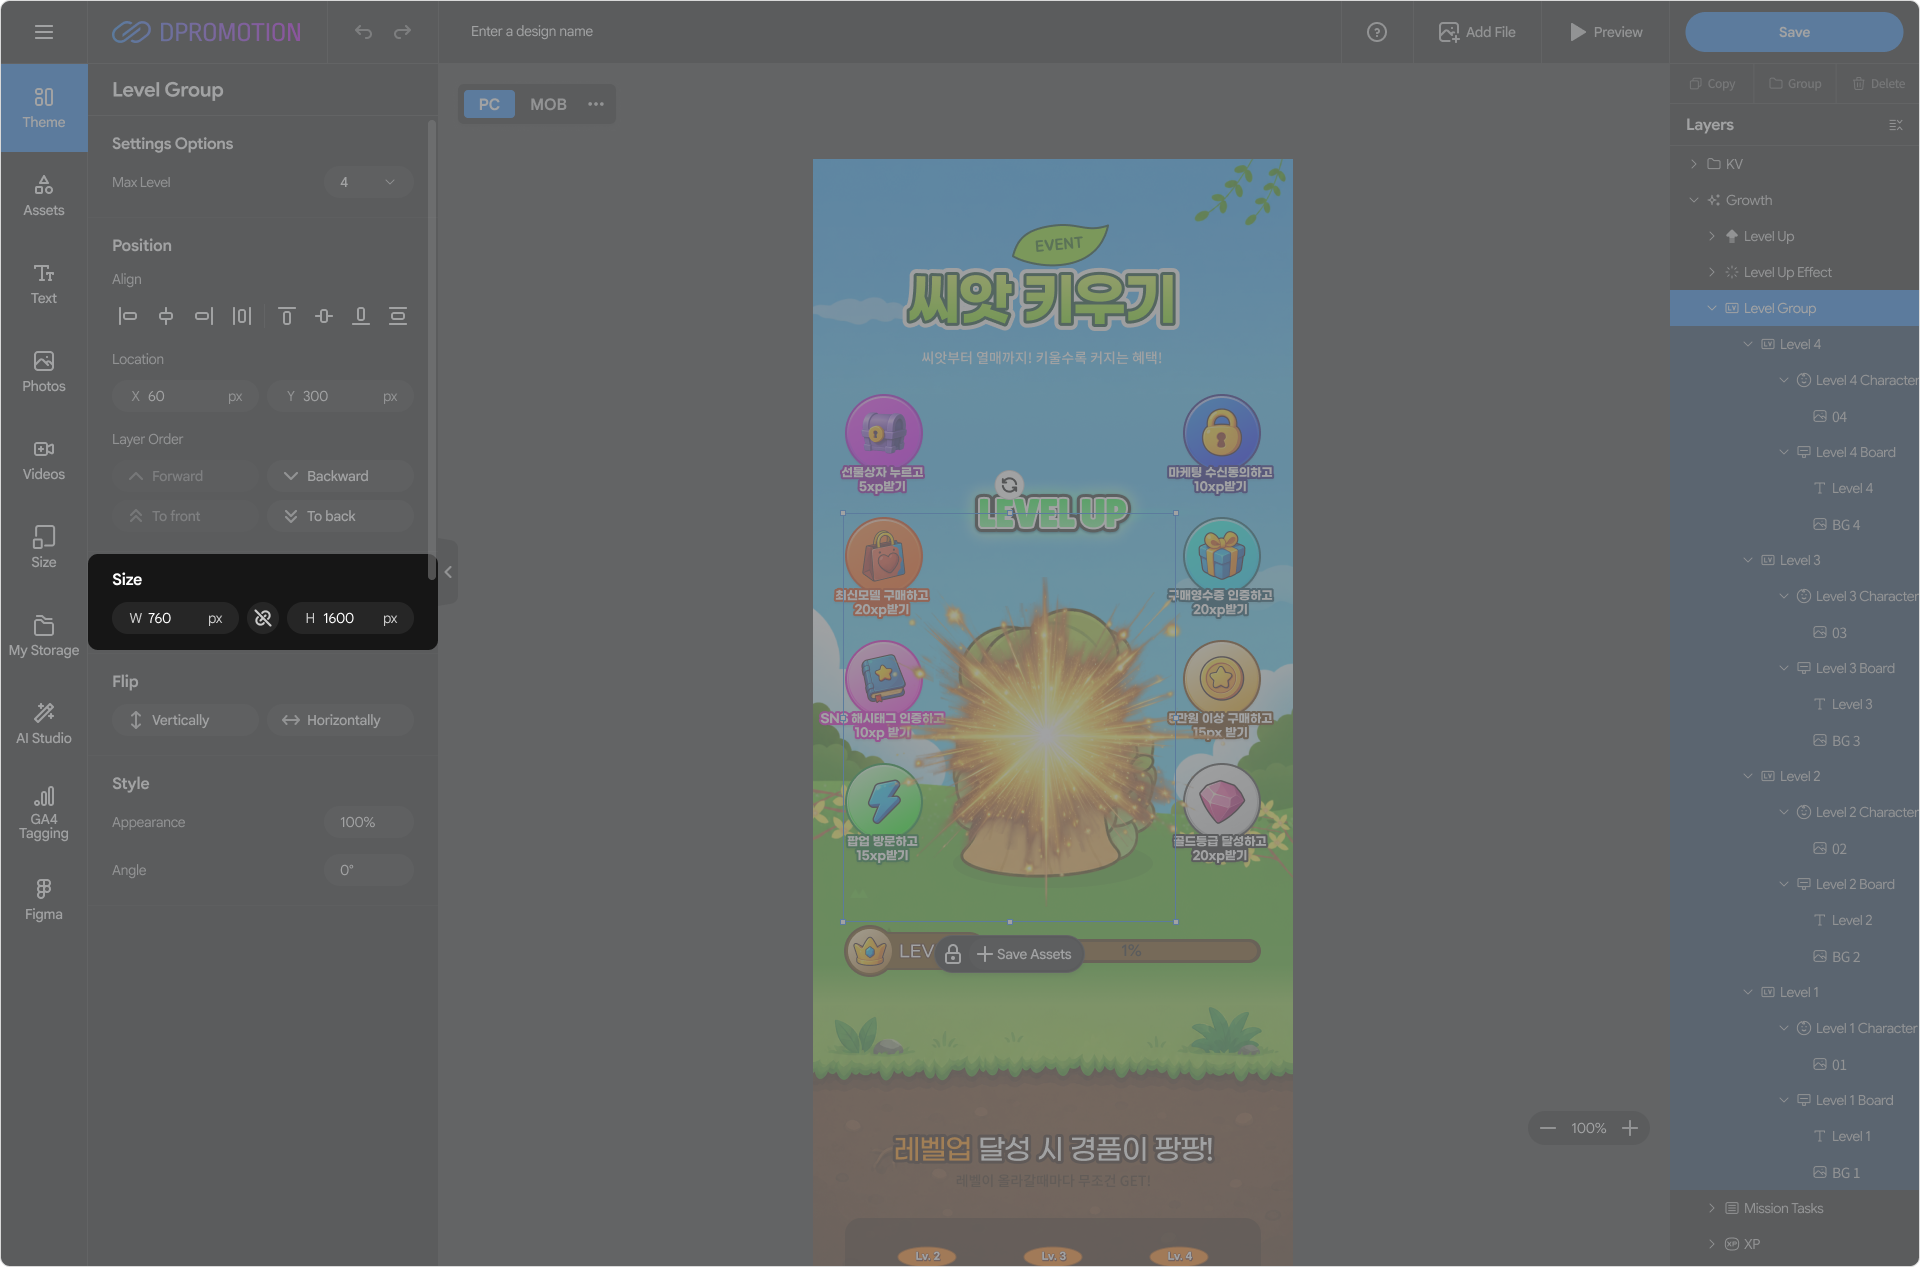Switch canvas to PC view

coord(489,104)
